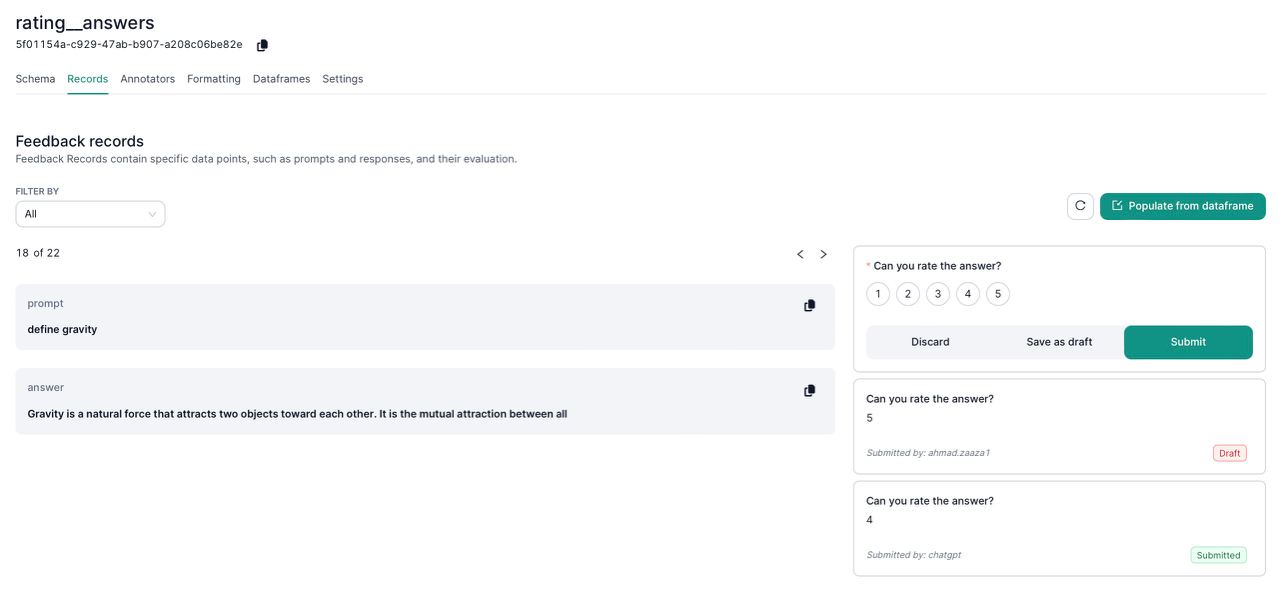
Task: Click the required field asterisk on rating question
Action: 867,263
